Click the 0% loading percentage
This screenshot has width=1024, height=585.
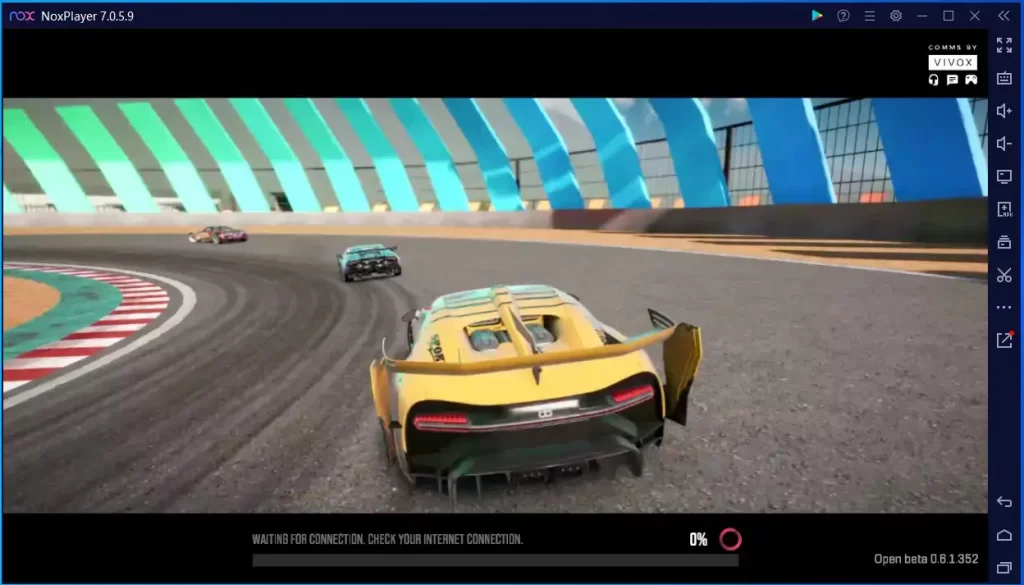[698, 539]
